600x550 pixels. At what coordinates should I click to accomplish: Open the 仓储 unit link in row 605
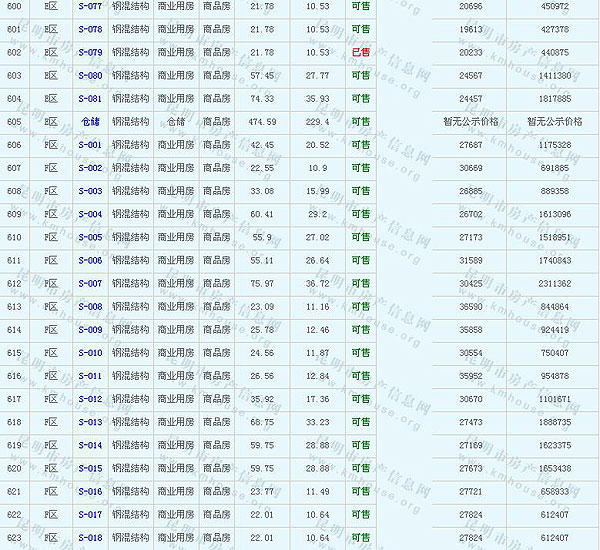90,122
